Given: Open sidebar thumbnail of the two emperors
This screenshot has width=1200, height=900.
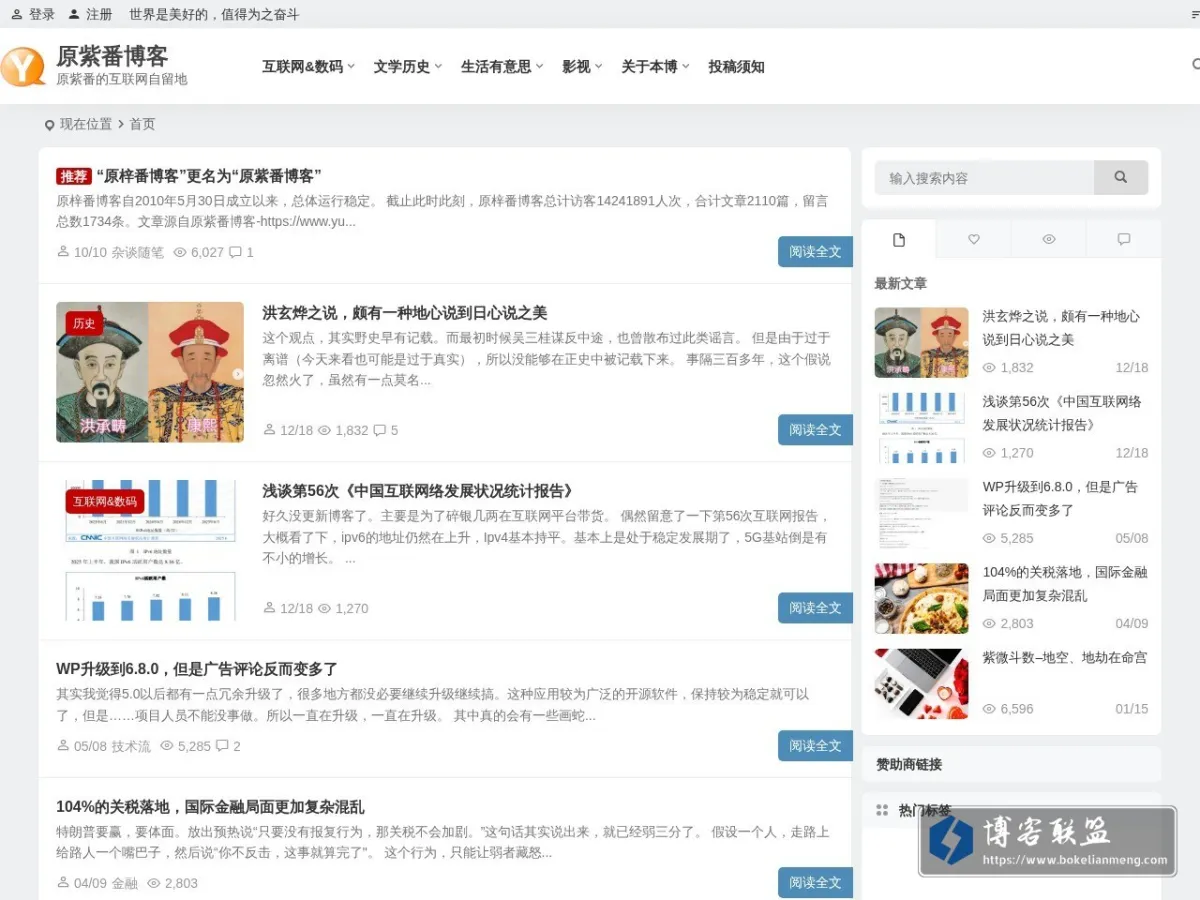Looking at the screenshot, I should pos(921,342).
